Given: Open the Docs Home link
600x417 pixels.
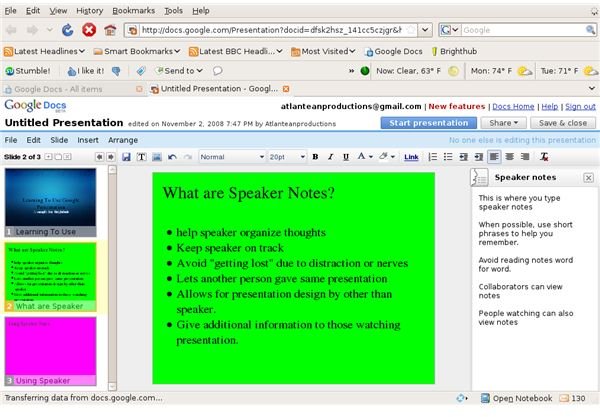Looking at the screenshot, I should [x=513, y=106].
